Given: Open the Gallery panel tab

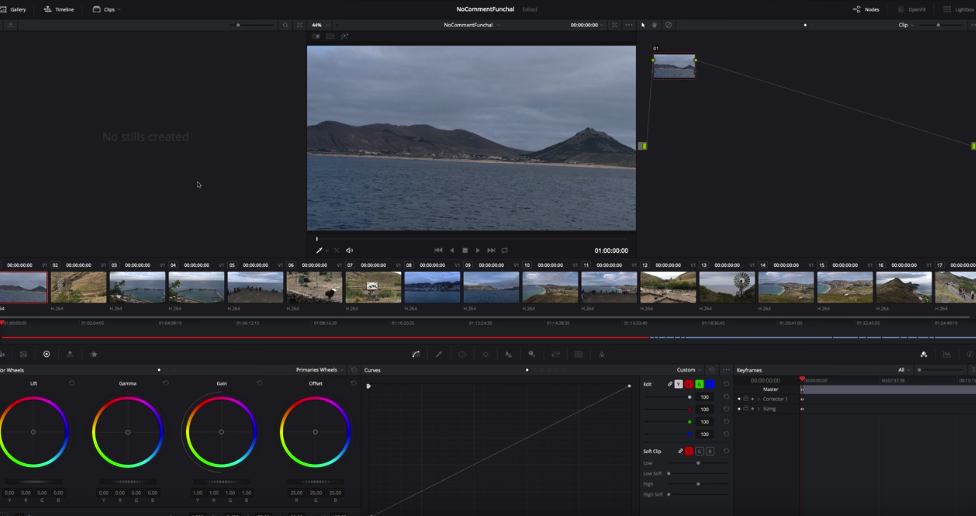Looking at the screenshot, I should pyautogui.click(x=14, y=9).
